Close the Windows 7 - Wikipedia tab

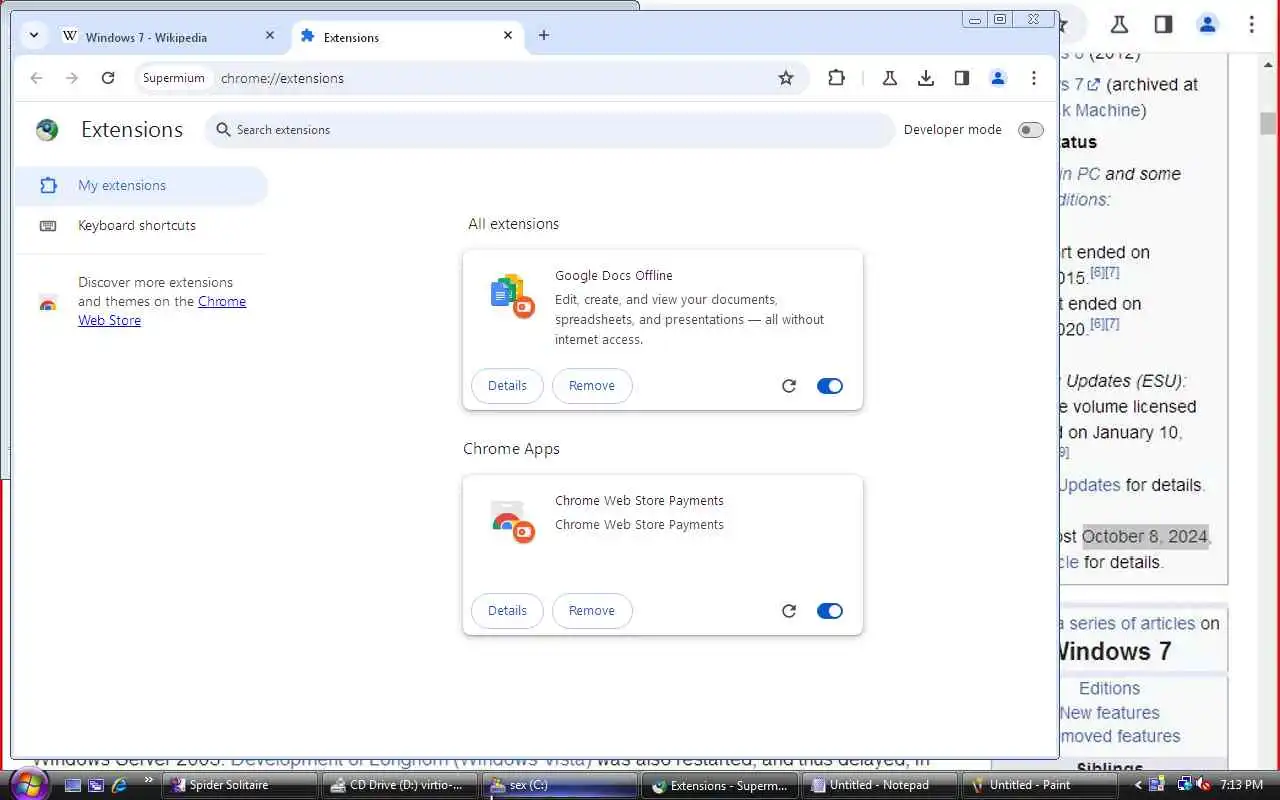pyautogui.click(x=270, y=35)
